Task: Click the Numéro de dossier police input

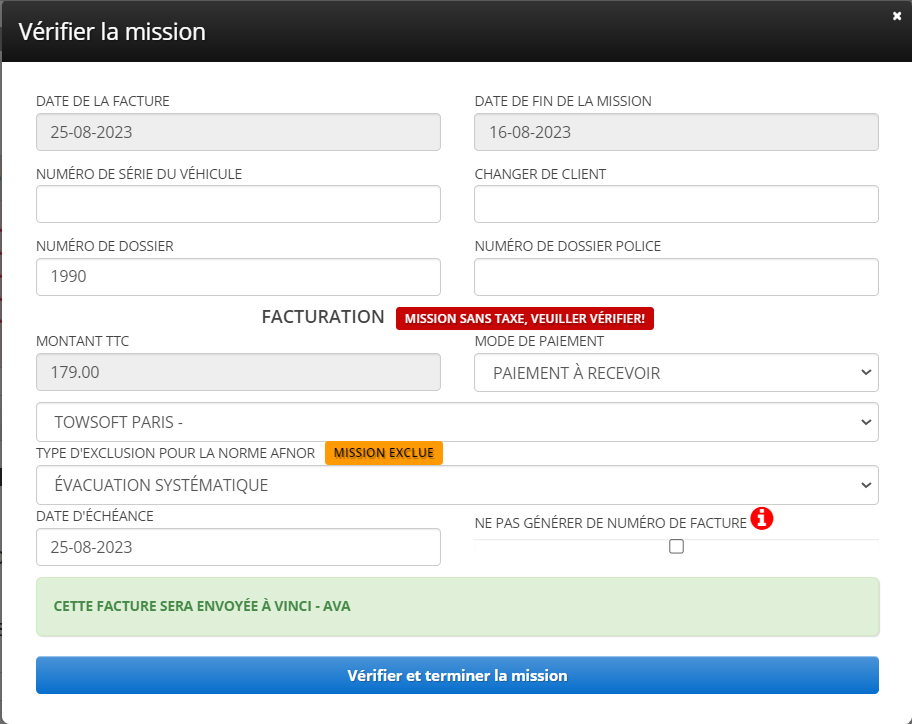Action: pyautogui.click(x=676, y=277)
